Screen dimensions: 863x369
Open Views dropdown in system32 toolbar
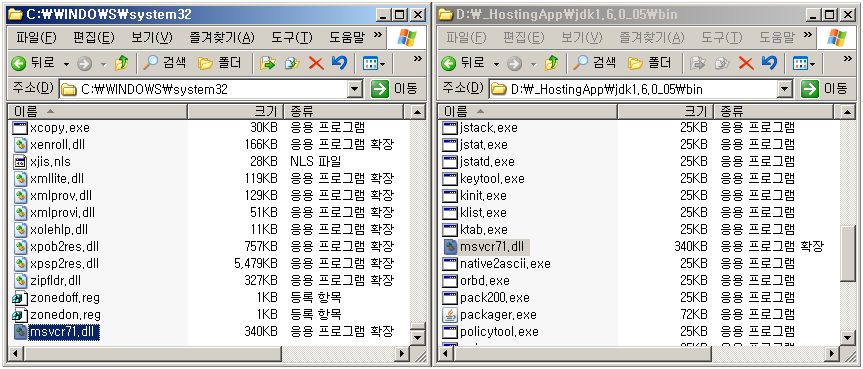click(x=374, y=64)
